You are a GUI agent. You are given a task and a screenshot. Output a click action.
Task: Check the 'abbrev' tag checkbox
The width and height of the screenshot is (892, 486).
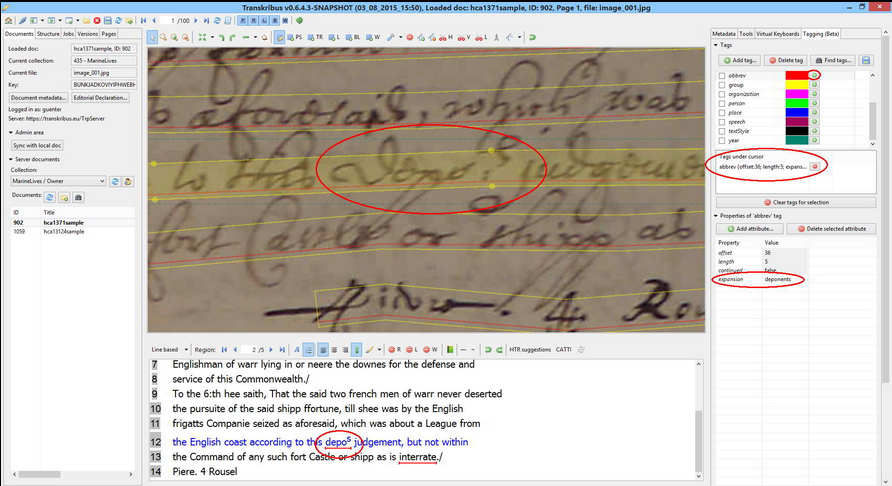722,76
